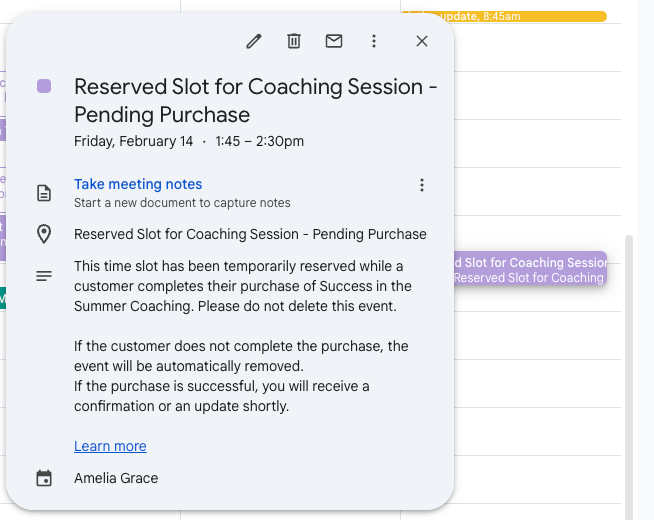Select the location text next to pin
This screenshot has height=520, width=654.
[x=250, y=234]
